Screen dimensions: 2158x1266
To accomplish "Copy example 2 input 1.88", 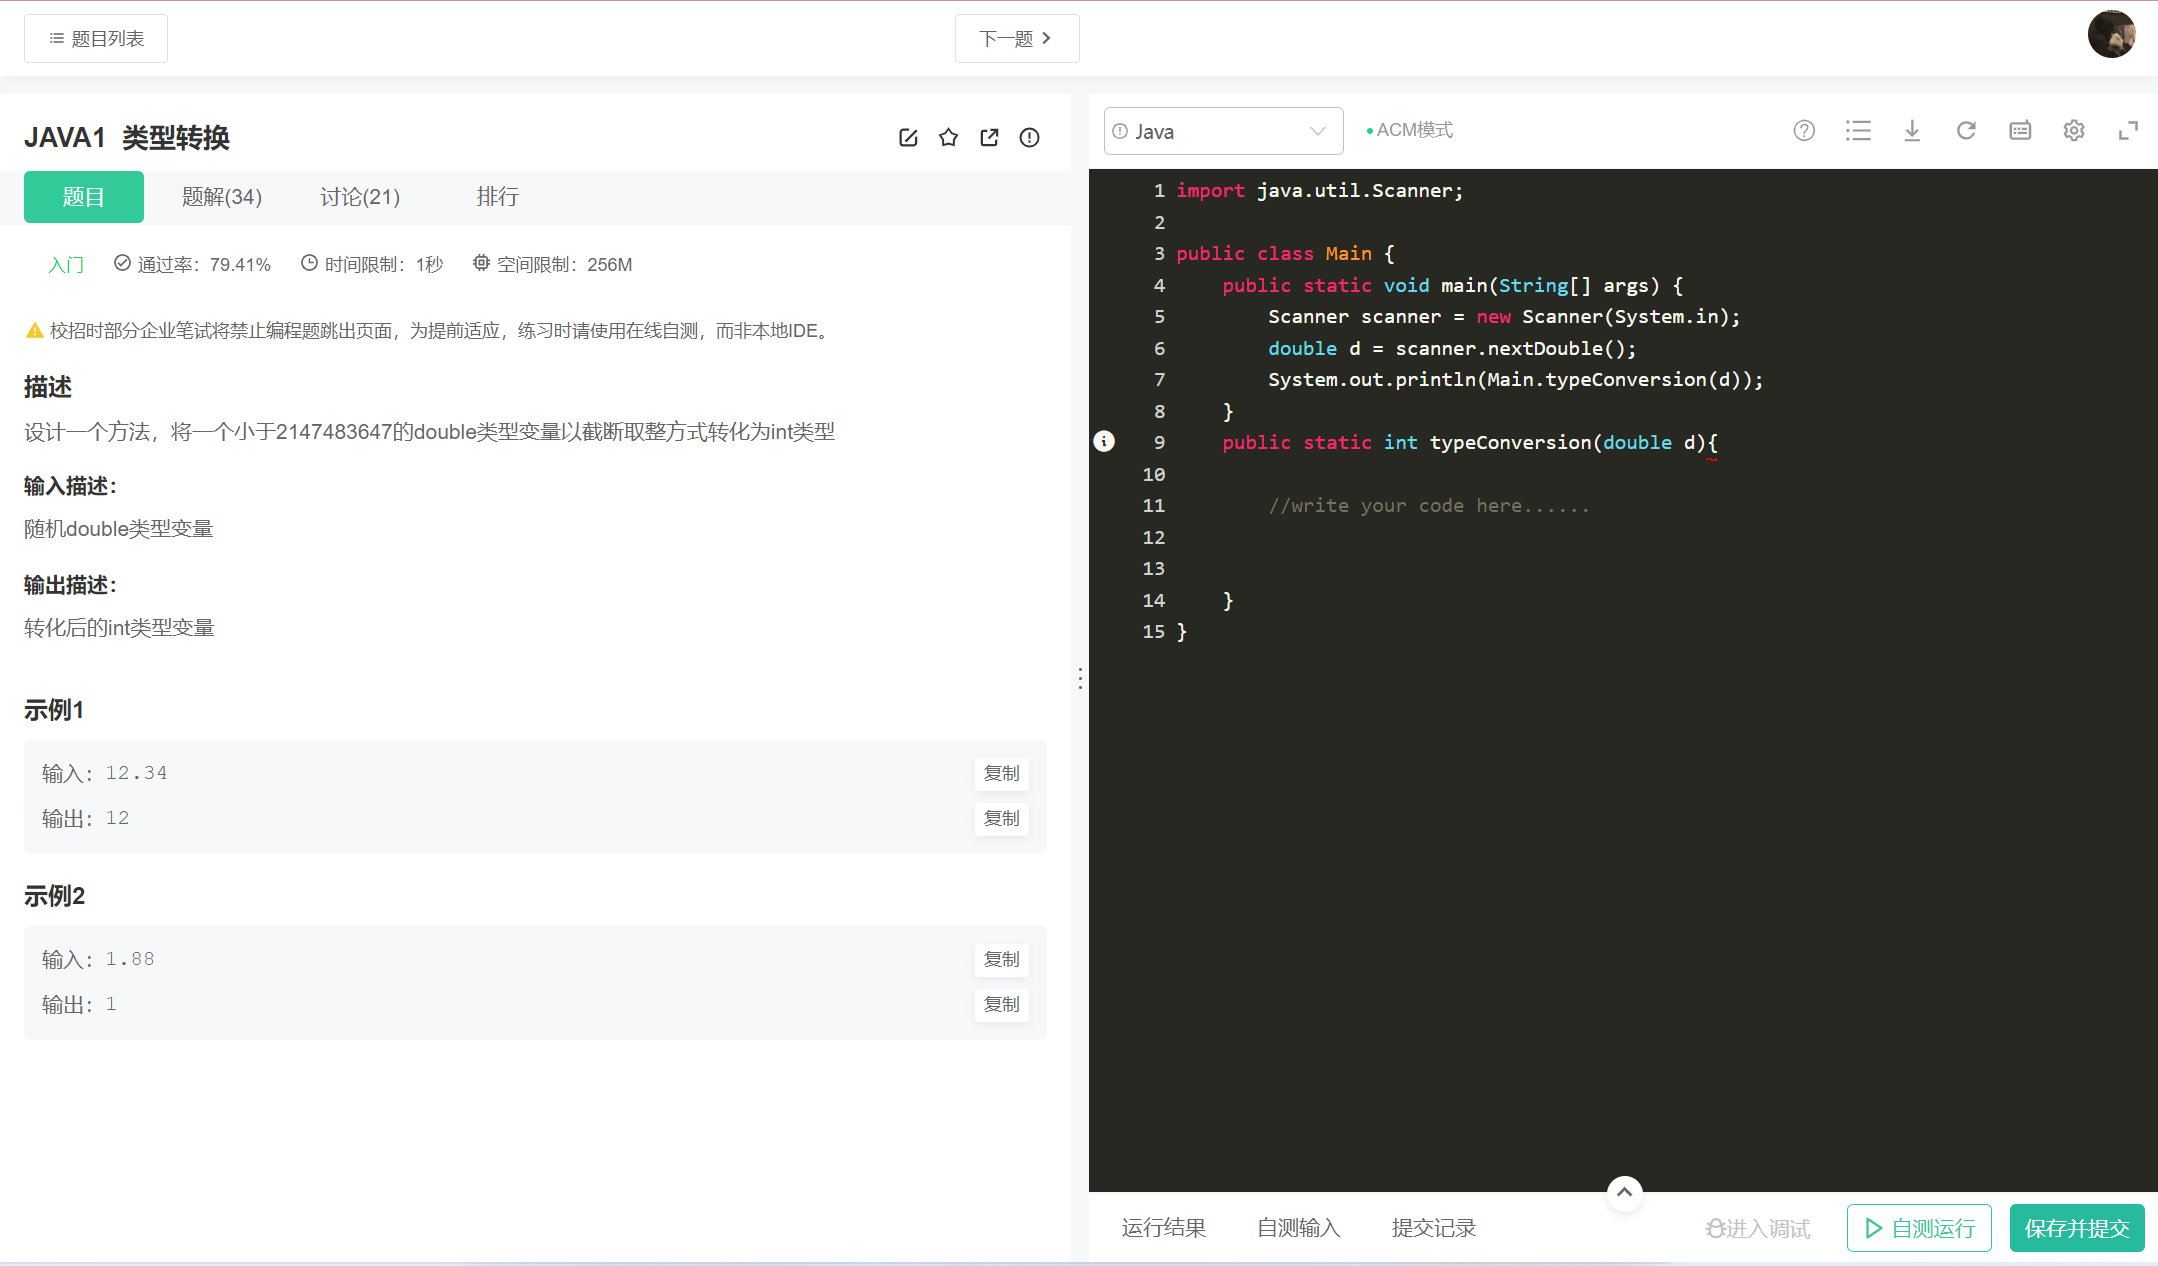I will 1001,959.
